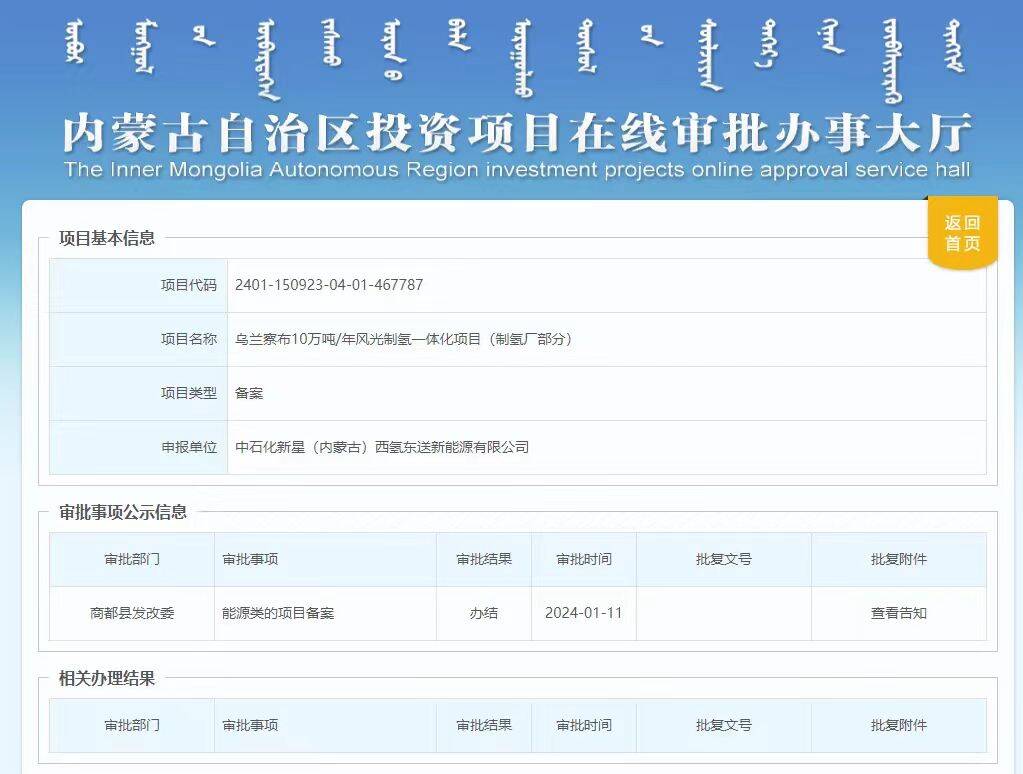
Task: Click the 审批事项公示信息 section heading
Action: point(123,512)
